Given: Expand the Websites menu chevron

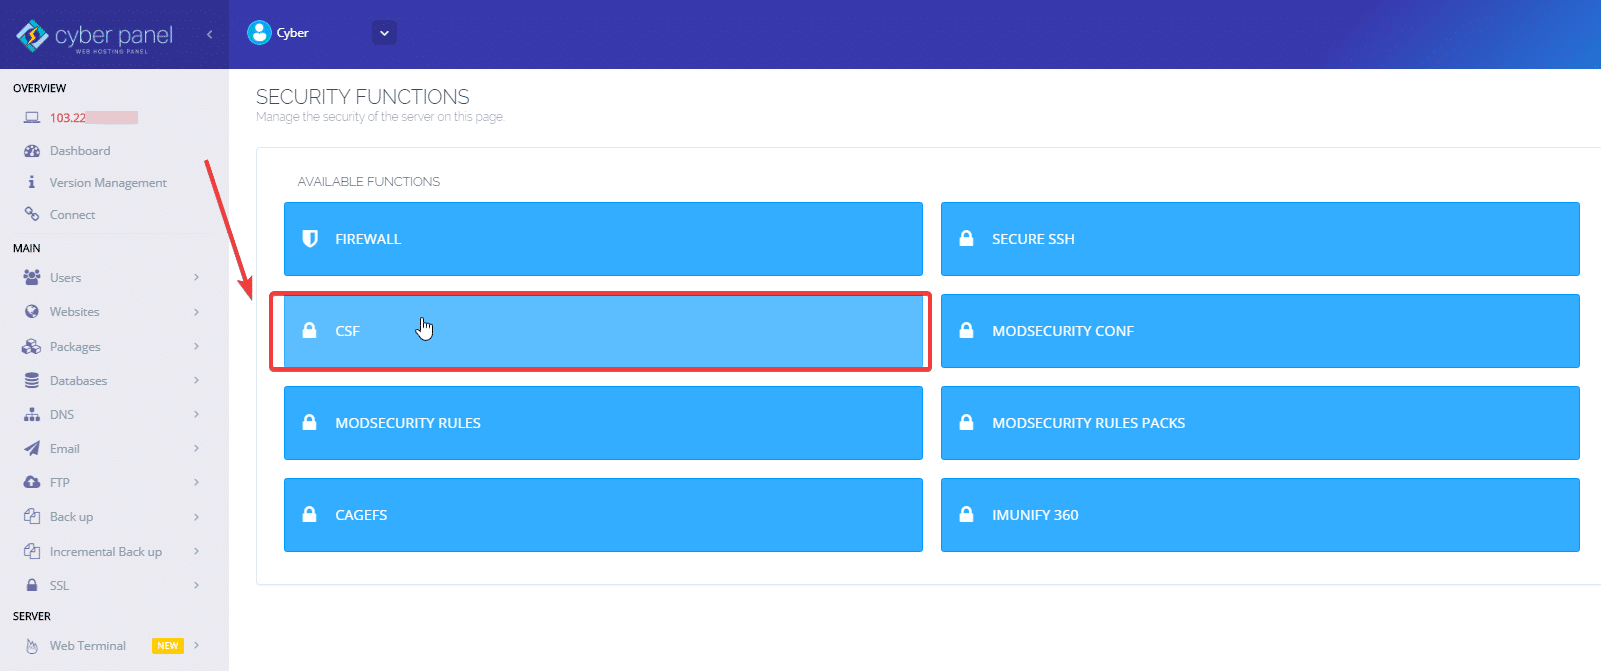Looking at the screenshot, I should [196, 312].
